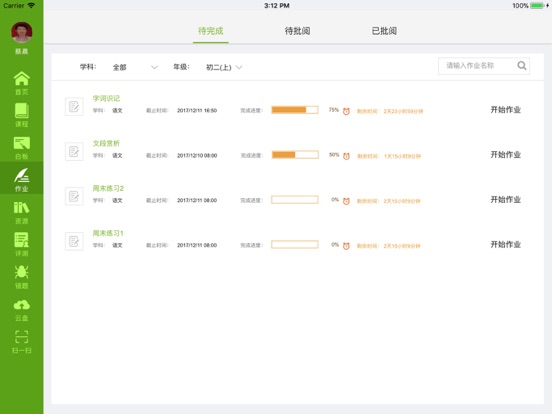Open the 文段赏析 assignment title link
This screenshot has height=414, width=552.
(106, 143)
